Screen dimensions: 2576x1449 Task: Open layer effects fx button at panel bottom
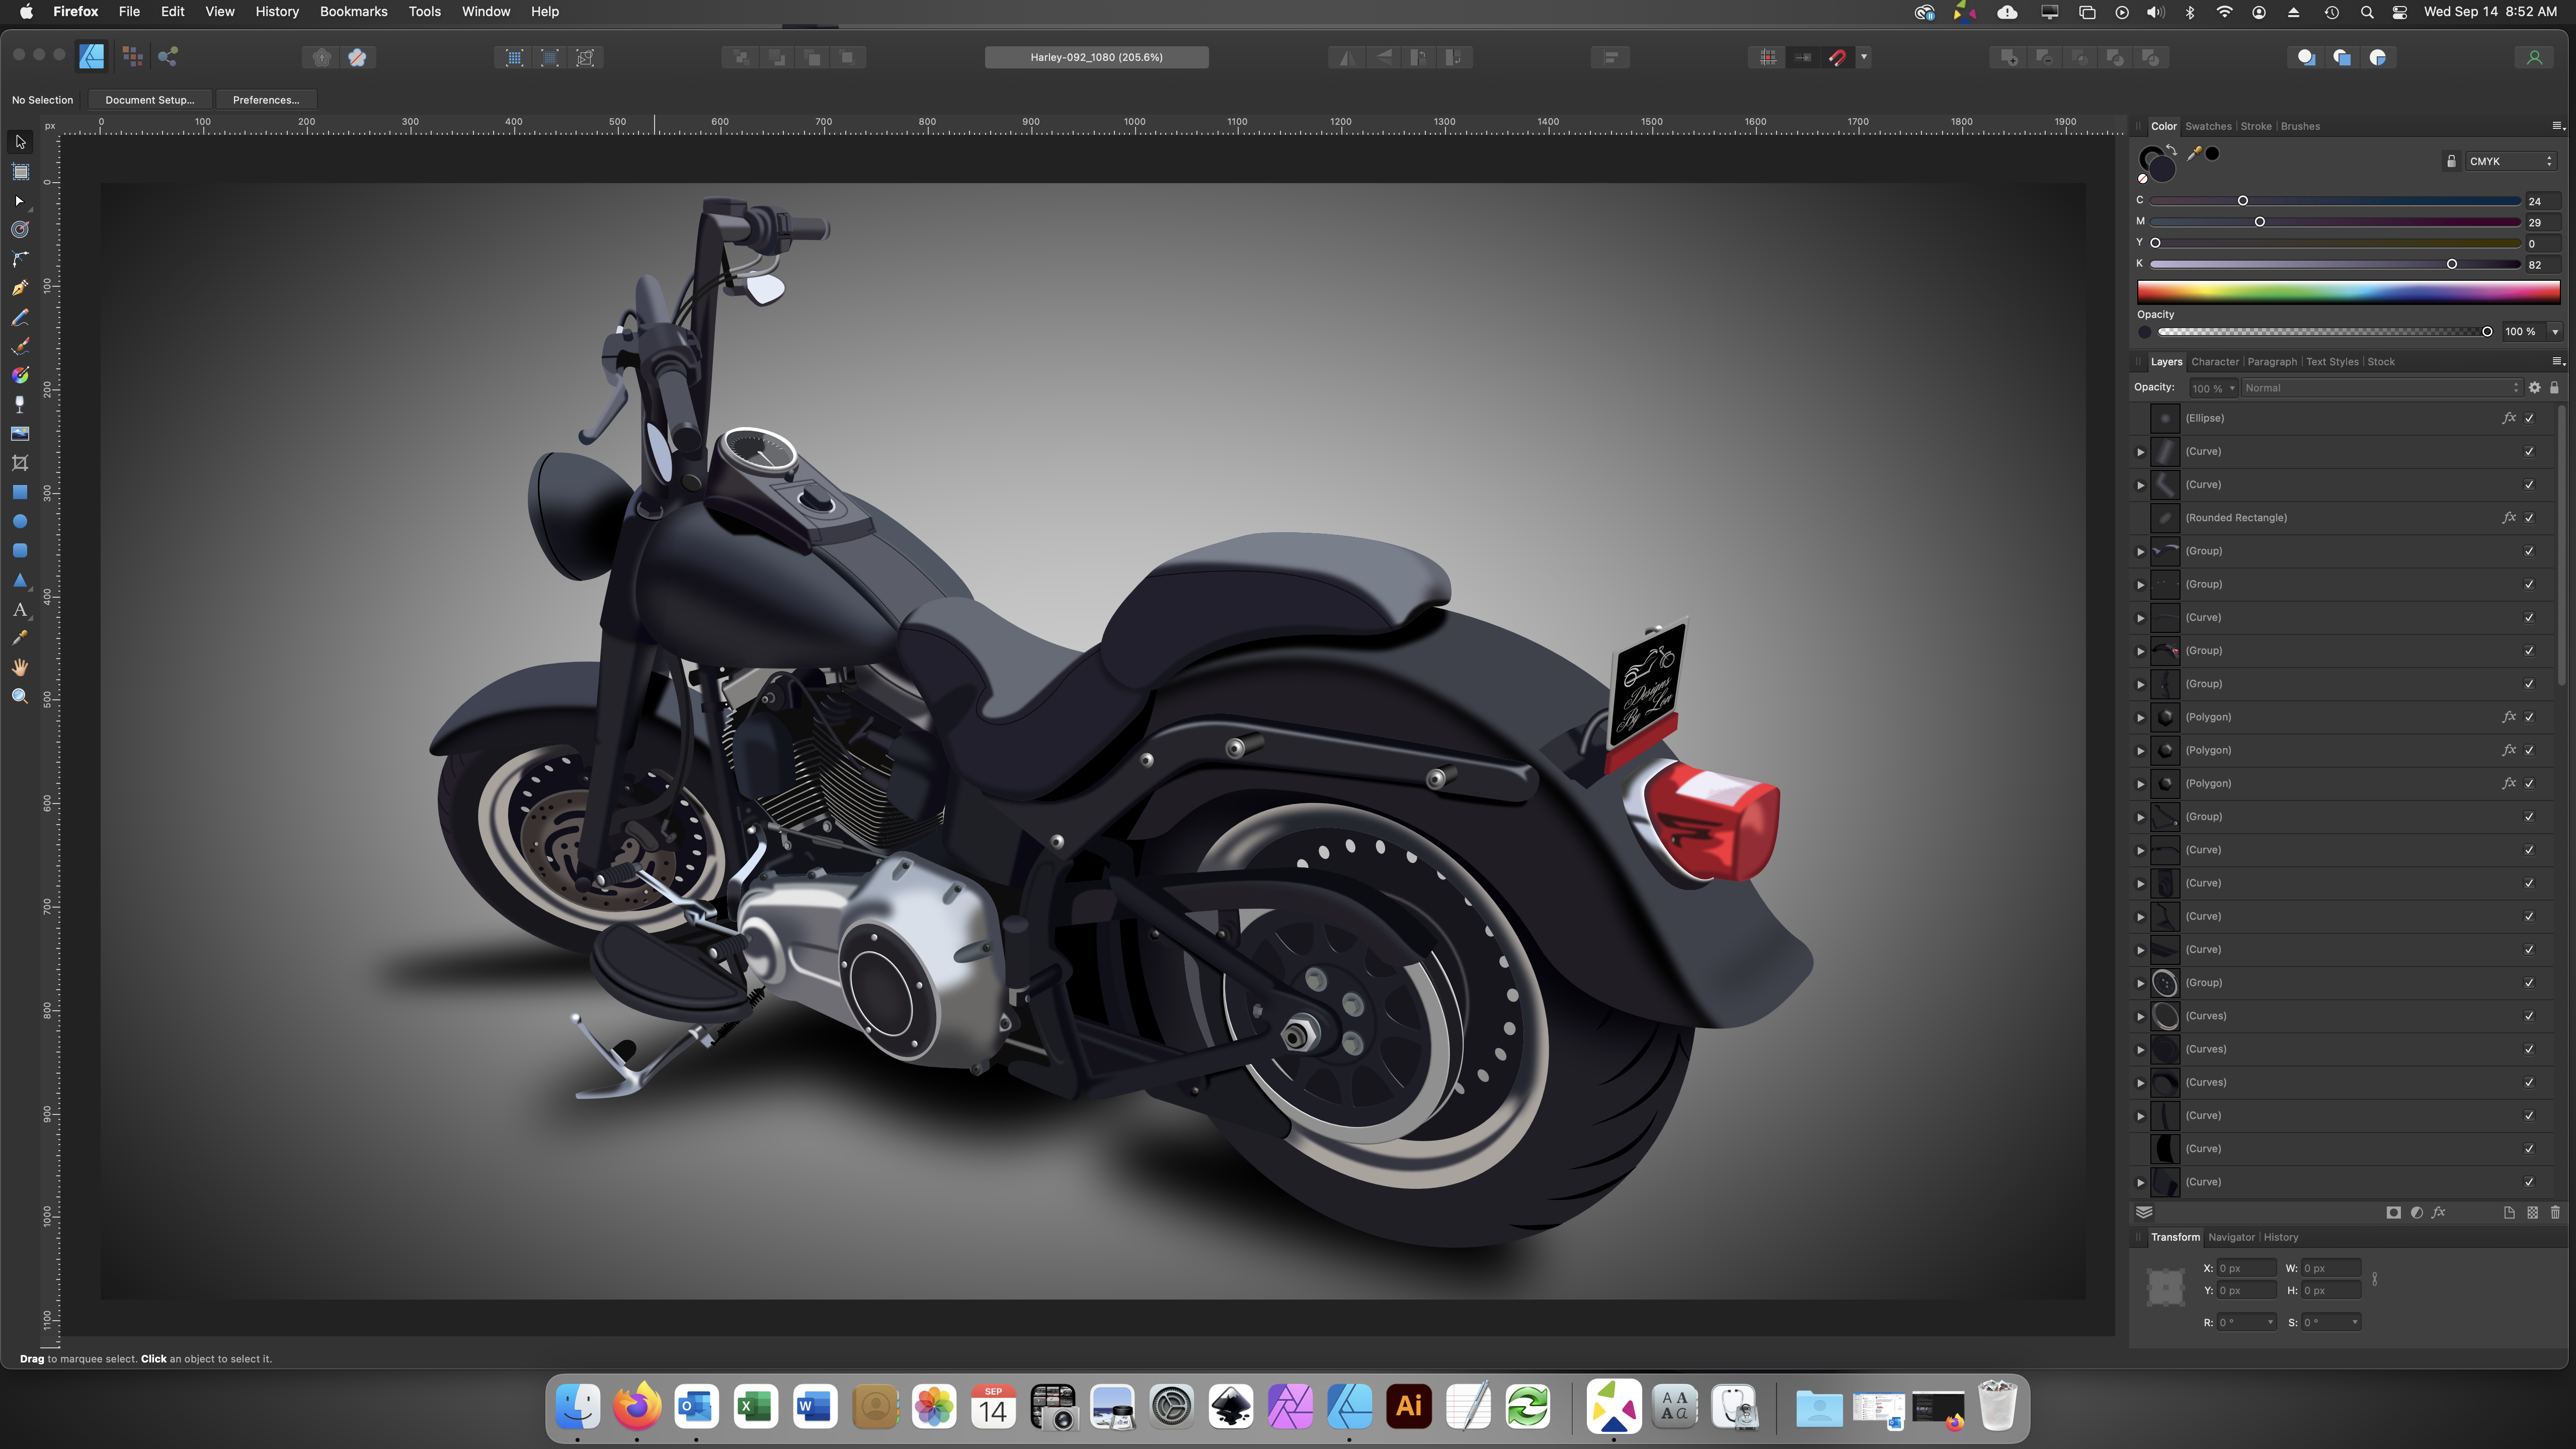click(2438, 1212)
